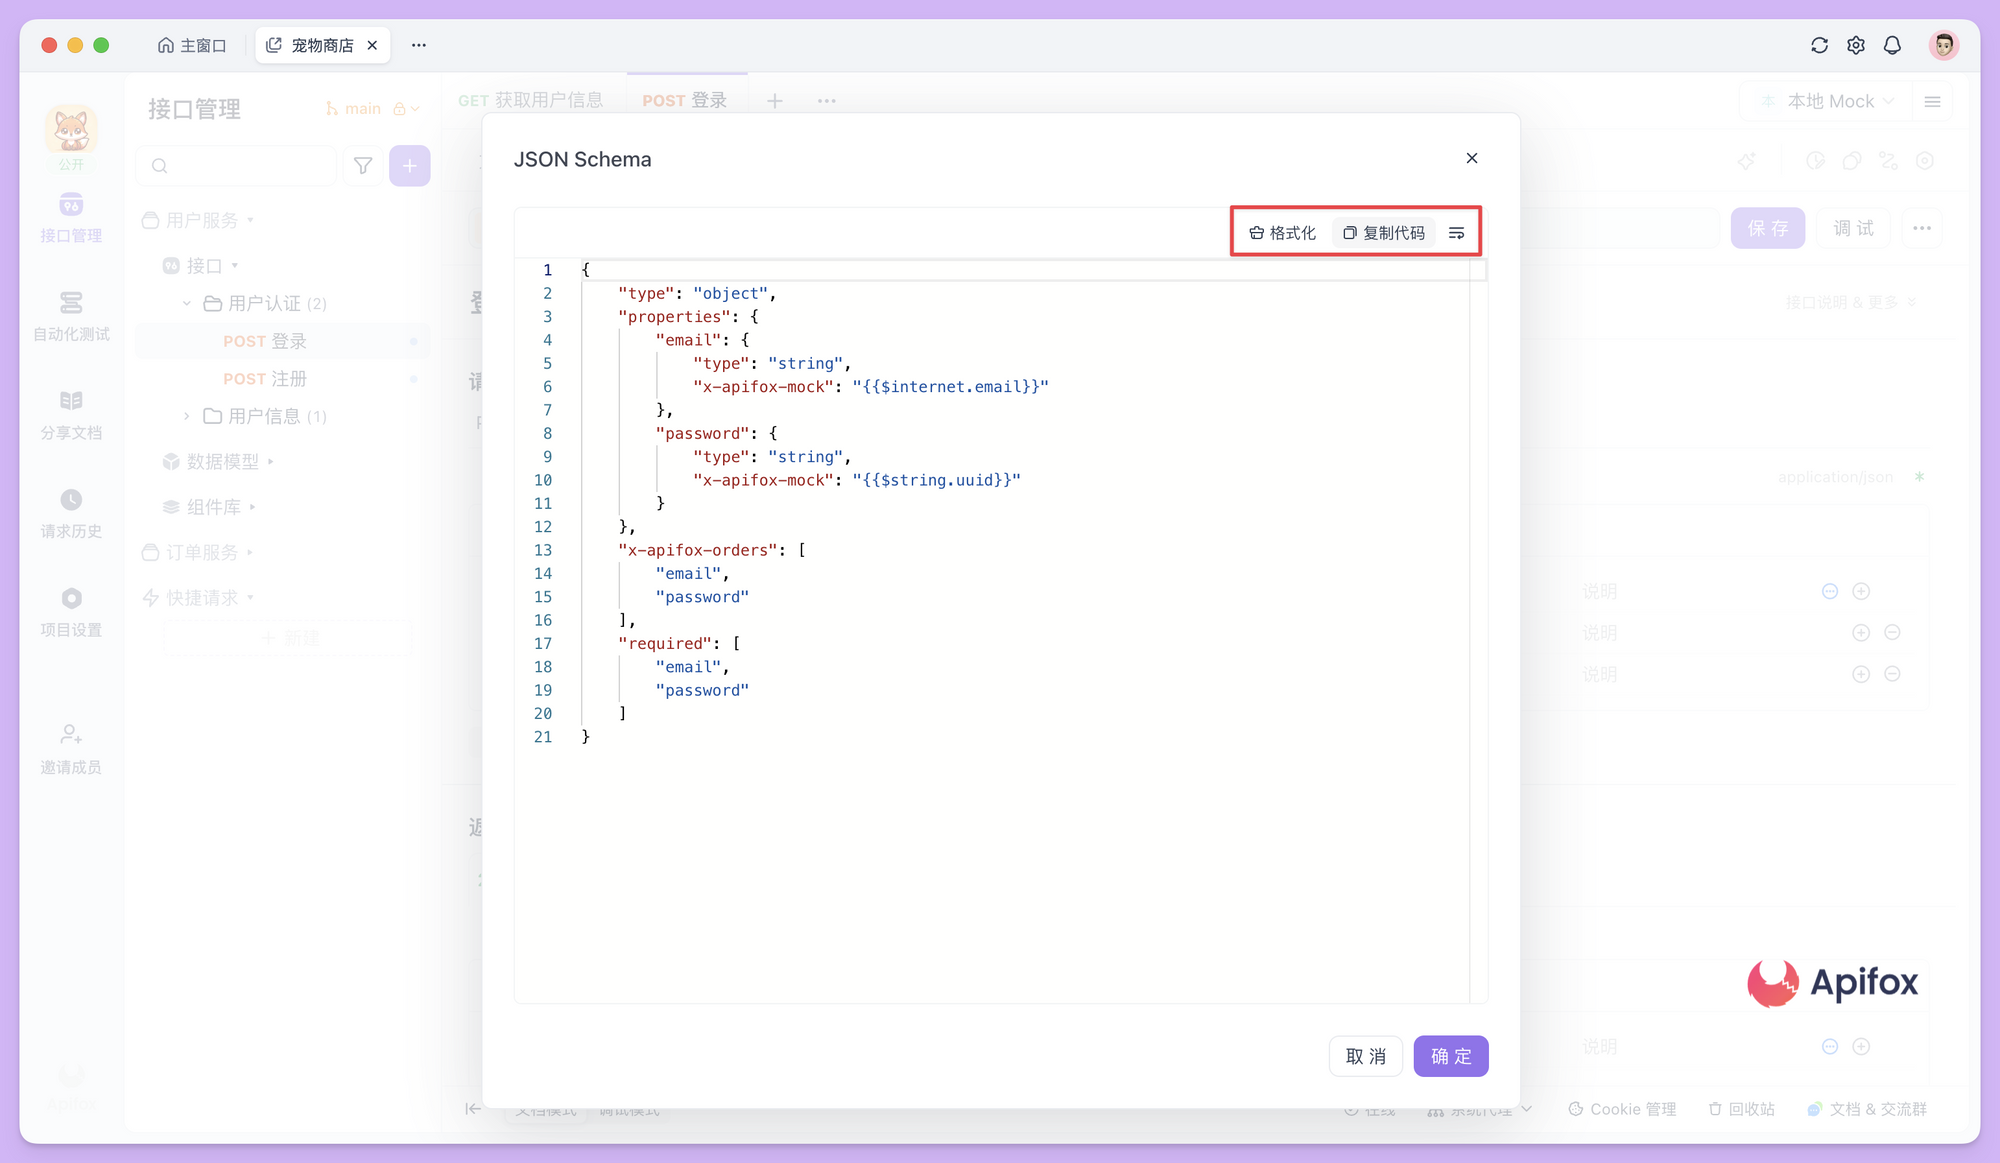This screenshot has width=2000, height=1163.
Task: Cancel the dialog with 取消 button
Action: tap(1366, 1056)
